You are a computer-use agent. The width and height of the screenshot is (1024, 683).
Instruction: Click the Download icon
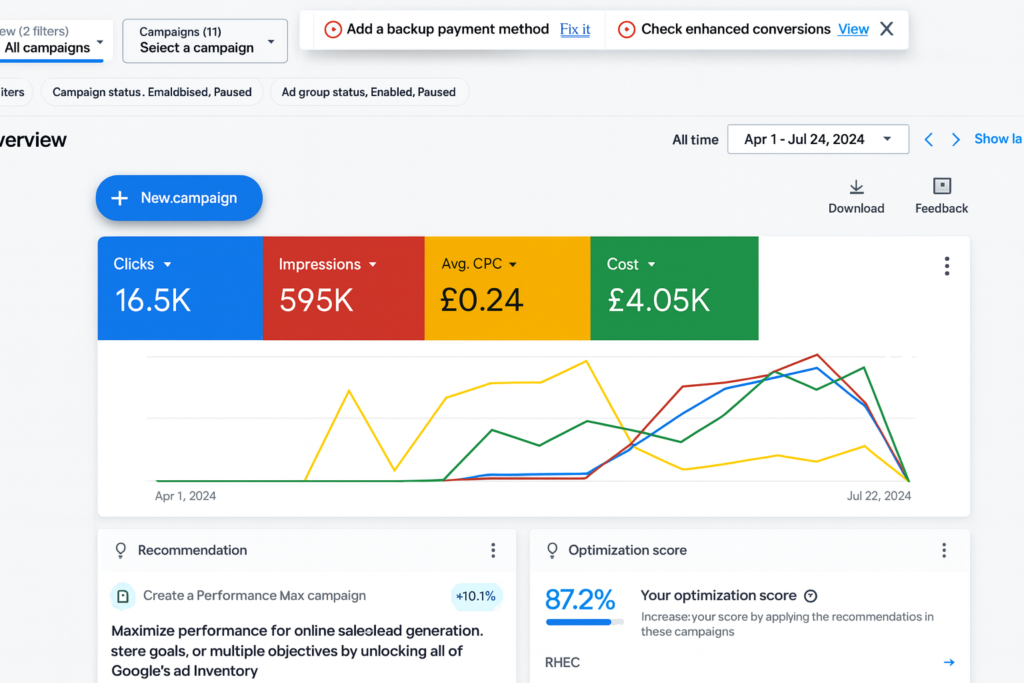(856, 187)
